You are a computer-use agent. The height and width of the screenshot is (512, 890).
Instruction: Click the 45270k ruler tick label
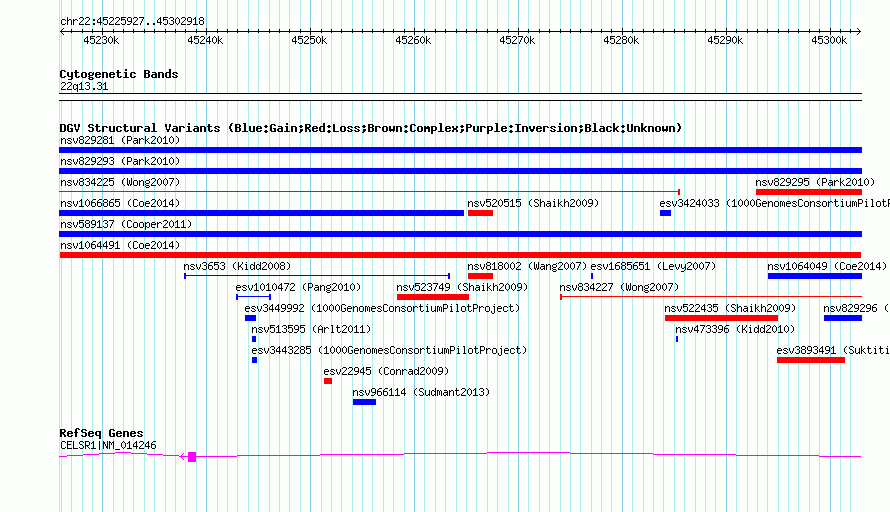(x=517, y=40)
